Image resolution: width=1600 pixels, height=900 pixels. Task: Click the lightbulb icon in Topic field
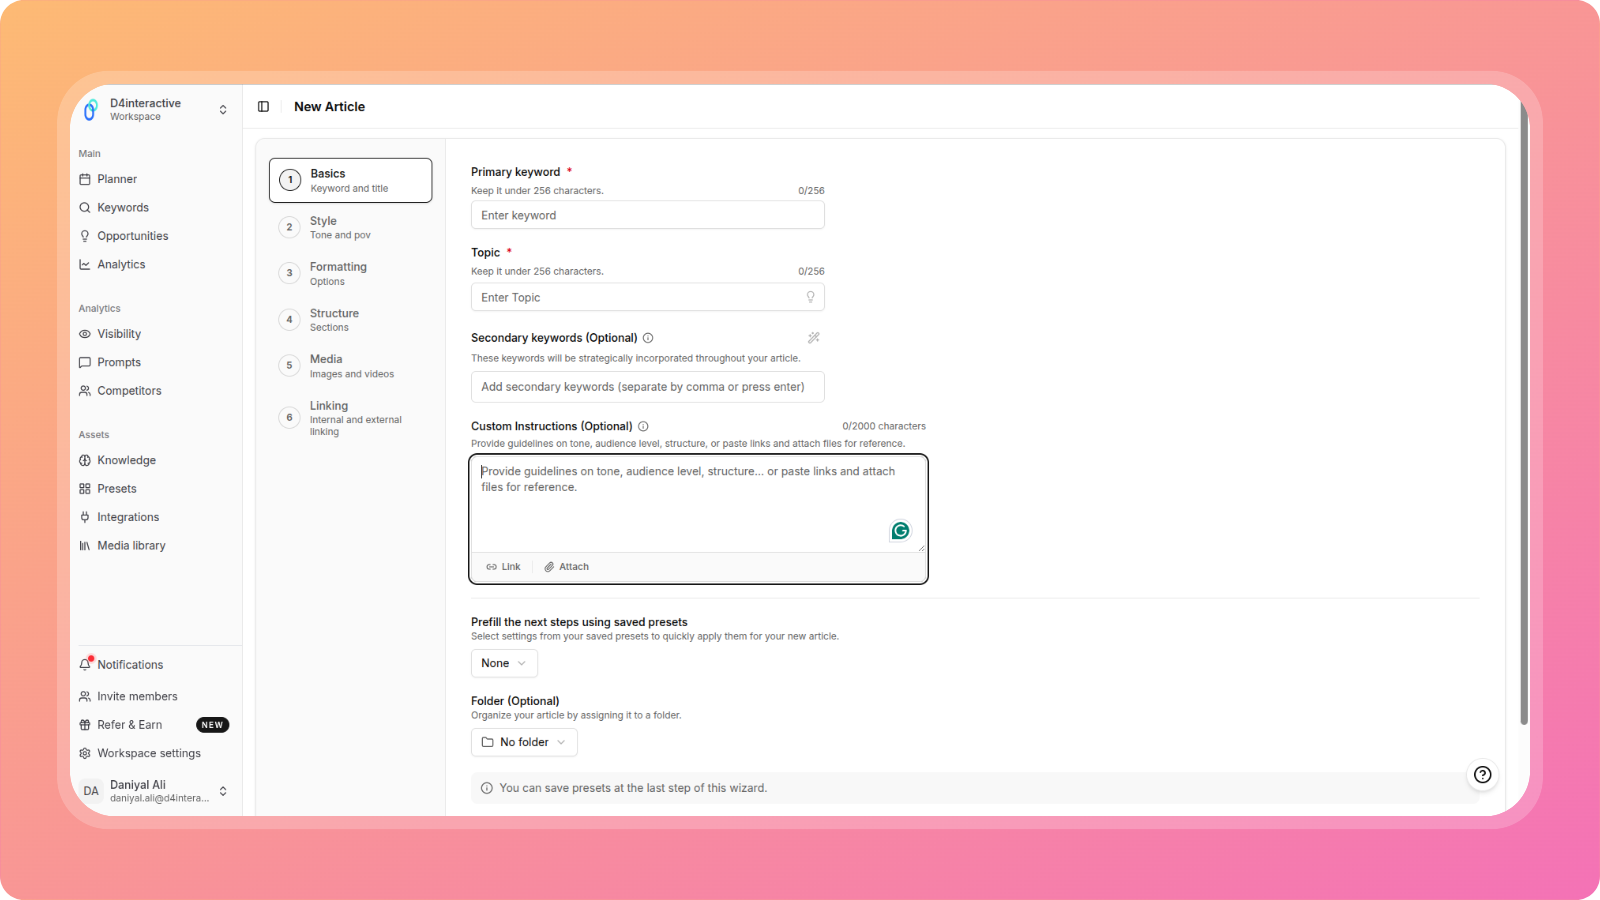810,297
